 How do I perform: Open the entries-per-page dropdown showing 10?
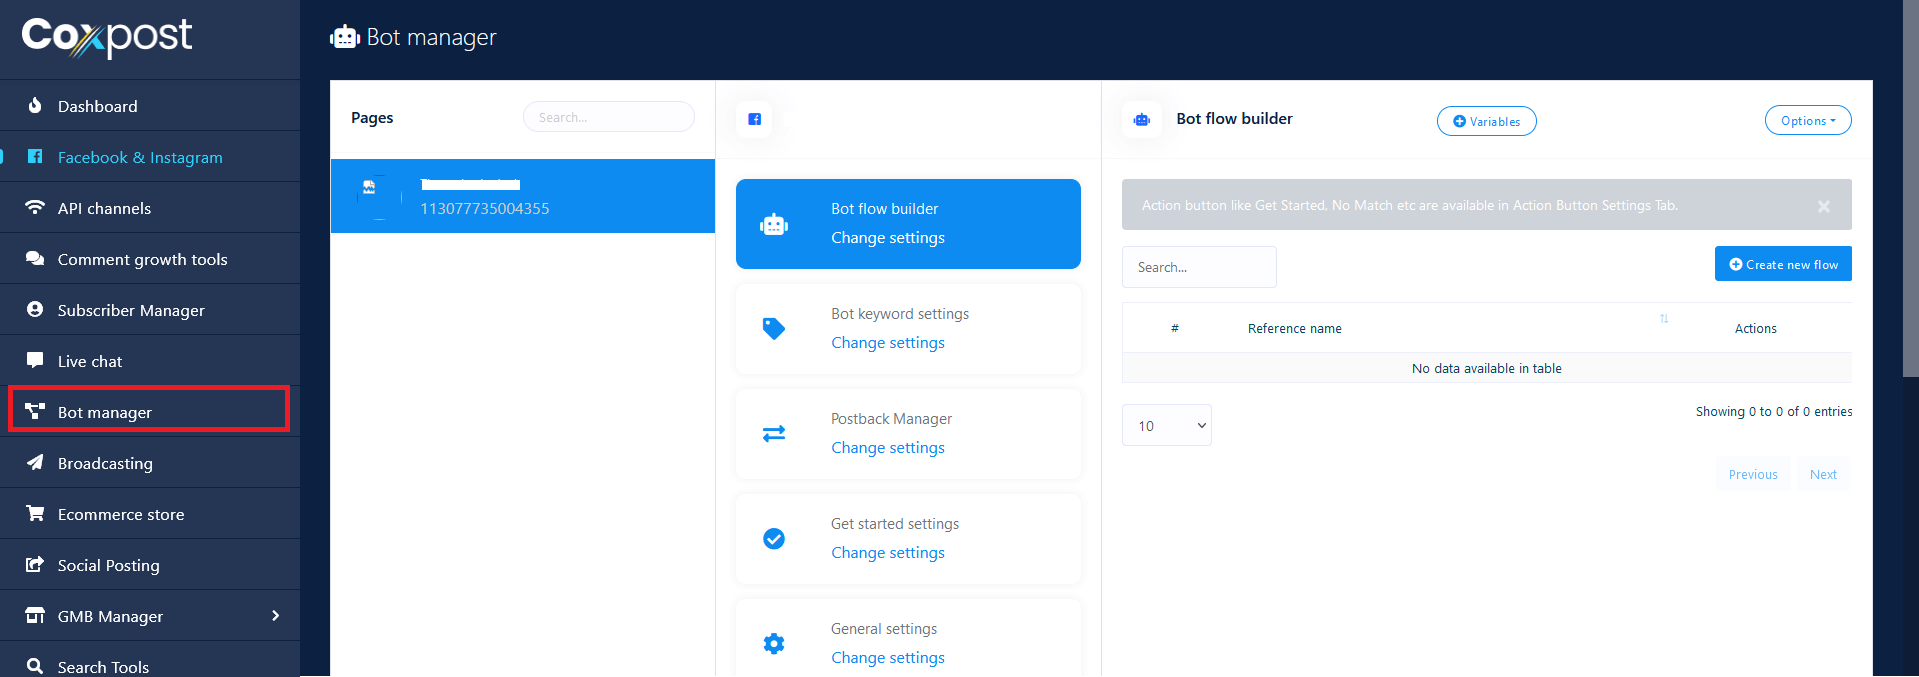point(1166,426)
